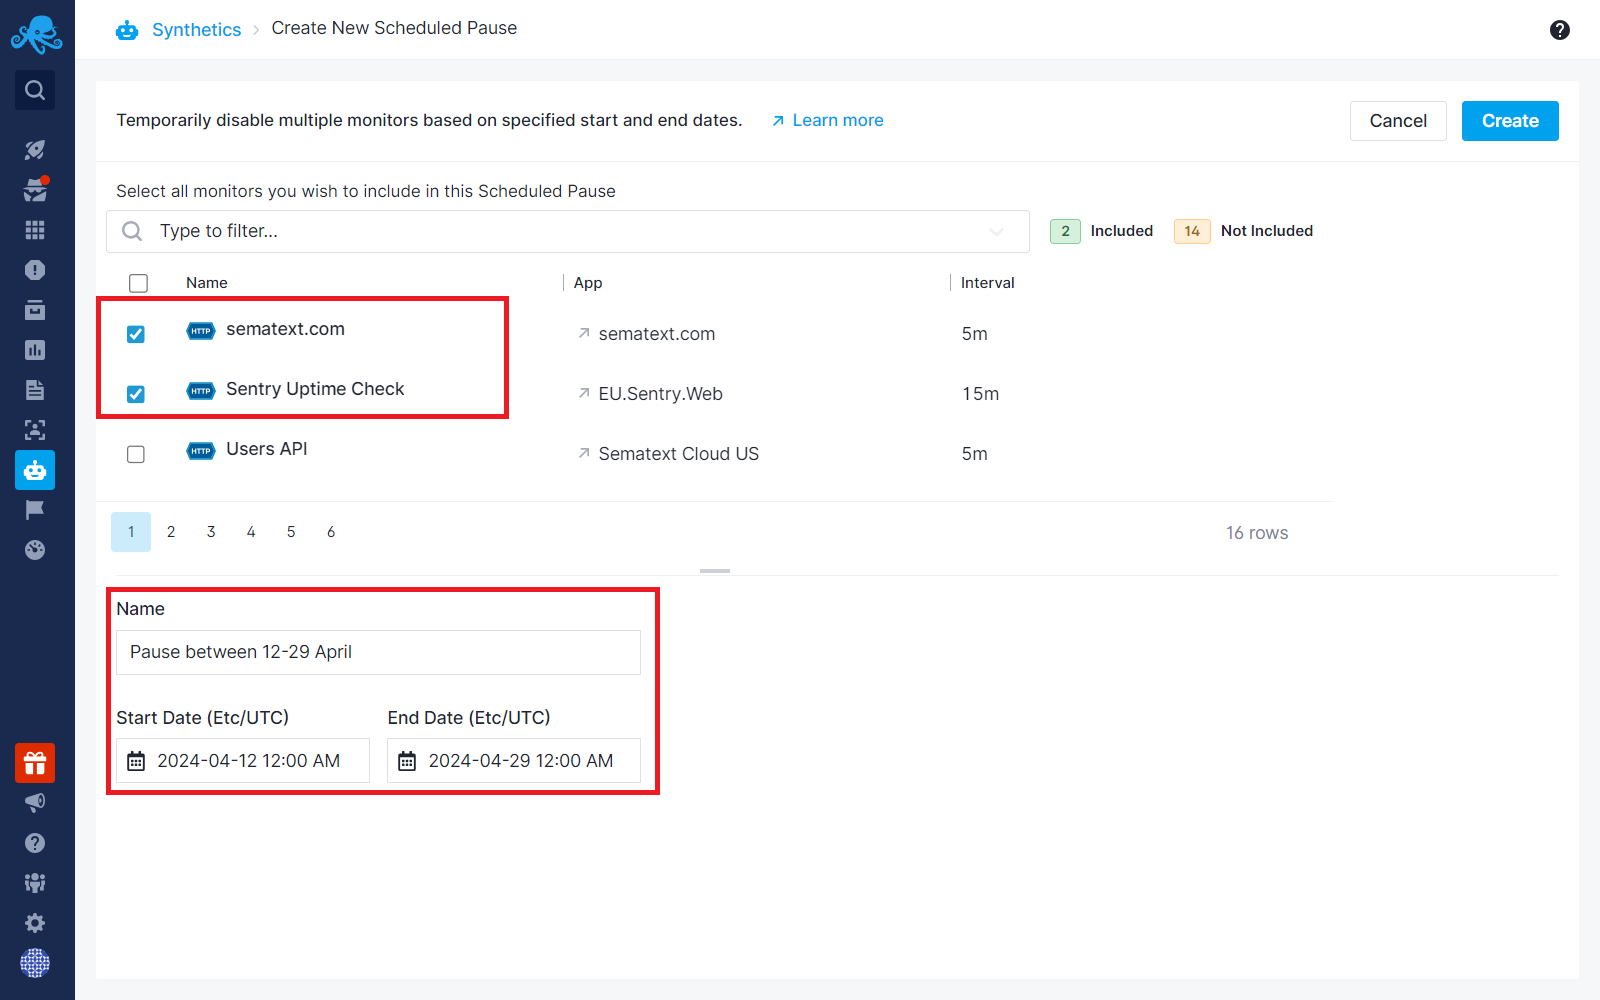Screen dimensions: 1600x1000
Task: Click the Sematext octopus logo
Action: point(36,33)
